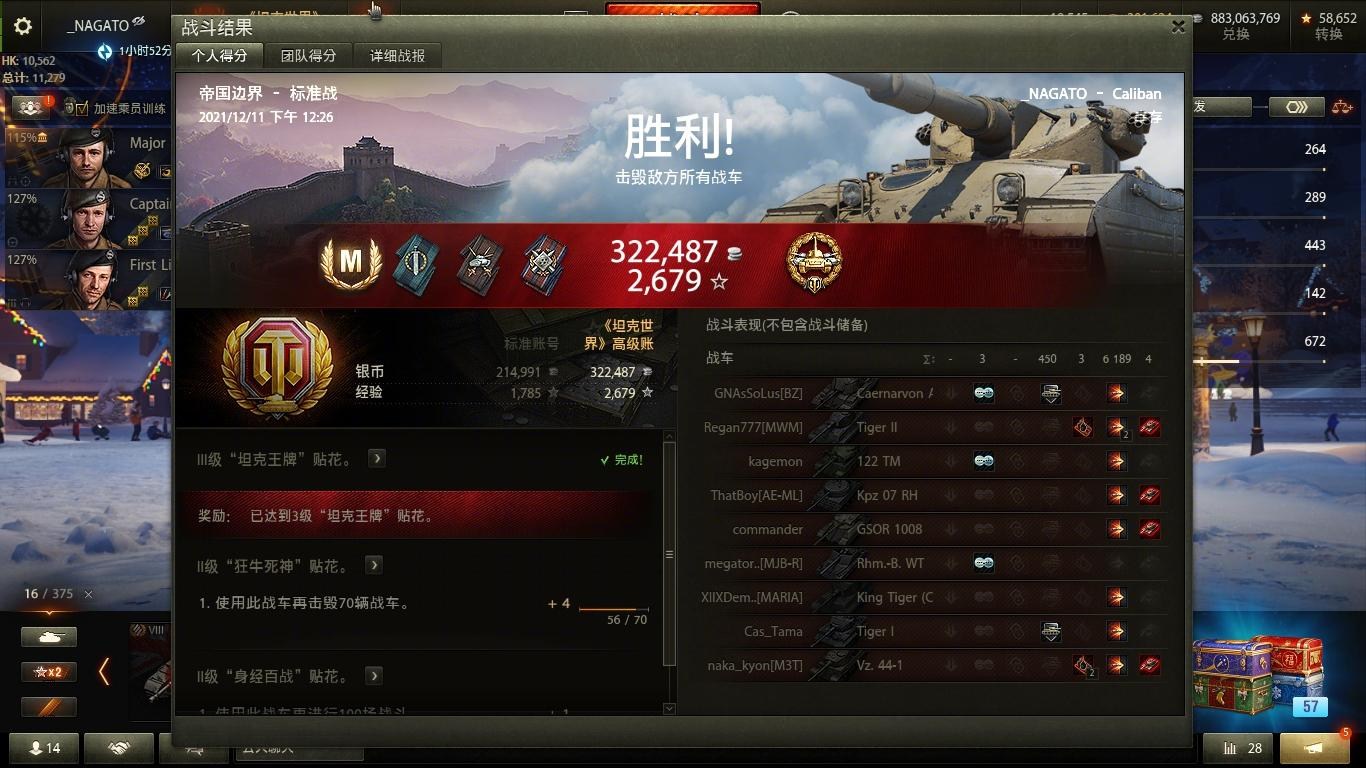Viewport: 1366px width, 768px height.
Task: Open the notifications megaphone icon
Action: click(x=1315, y=748)
